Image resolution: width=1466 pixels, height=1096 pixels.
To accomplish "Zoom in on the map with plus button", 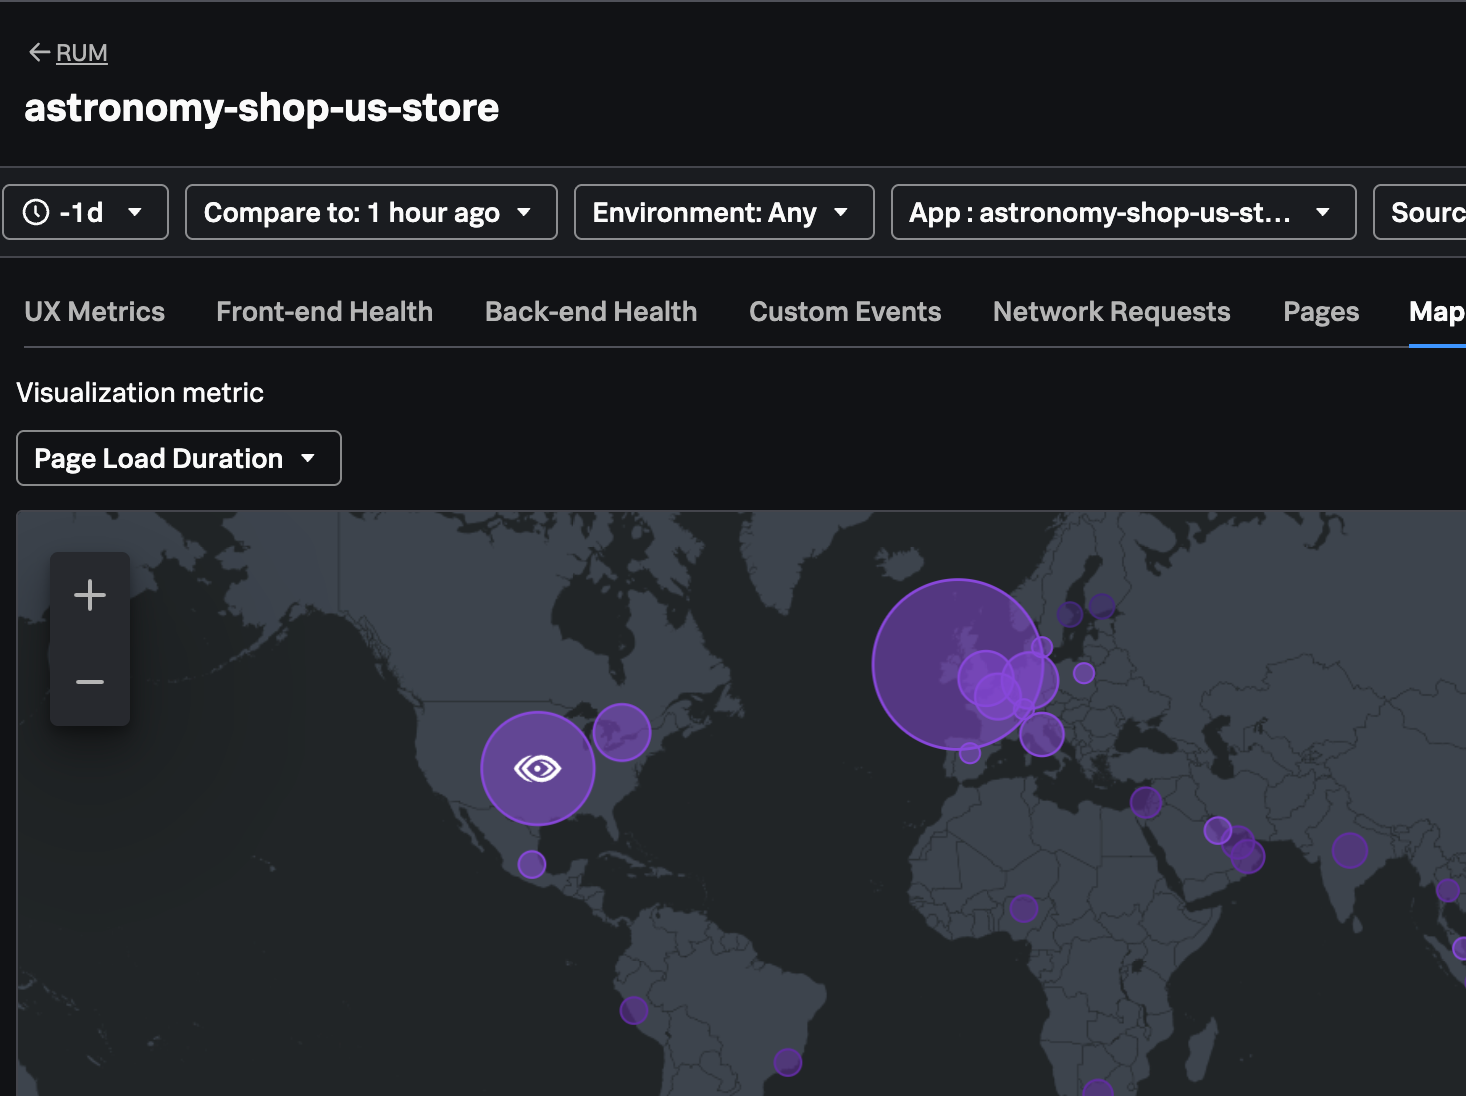I will (89, 594).
